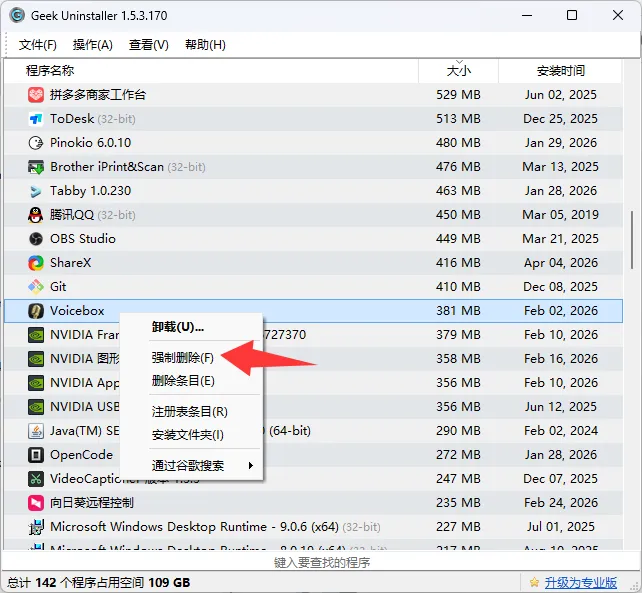Choose 注册表条目(R) from context menu
The image size is (642, 593).
tap(191, 412)
